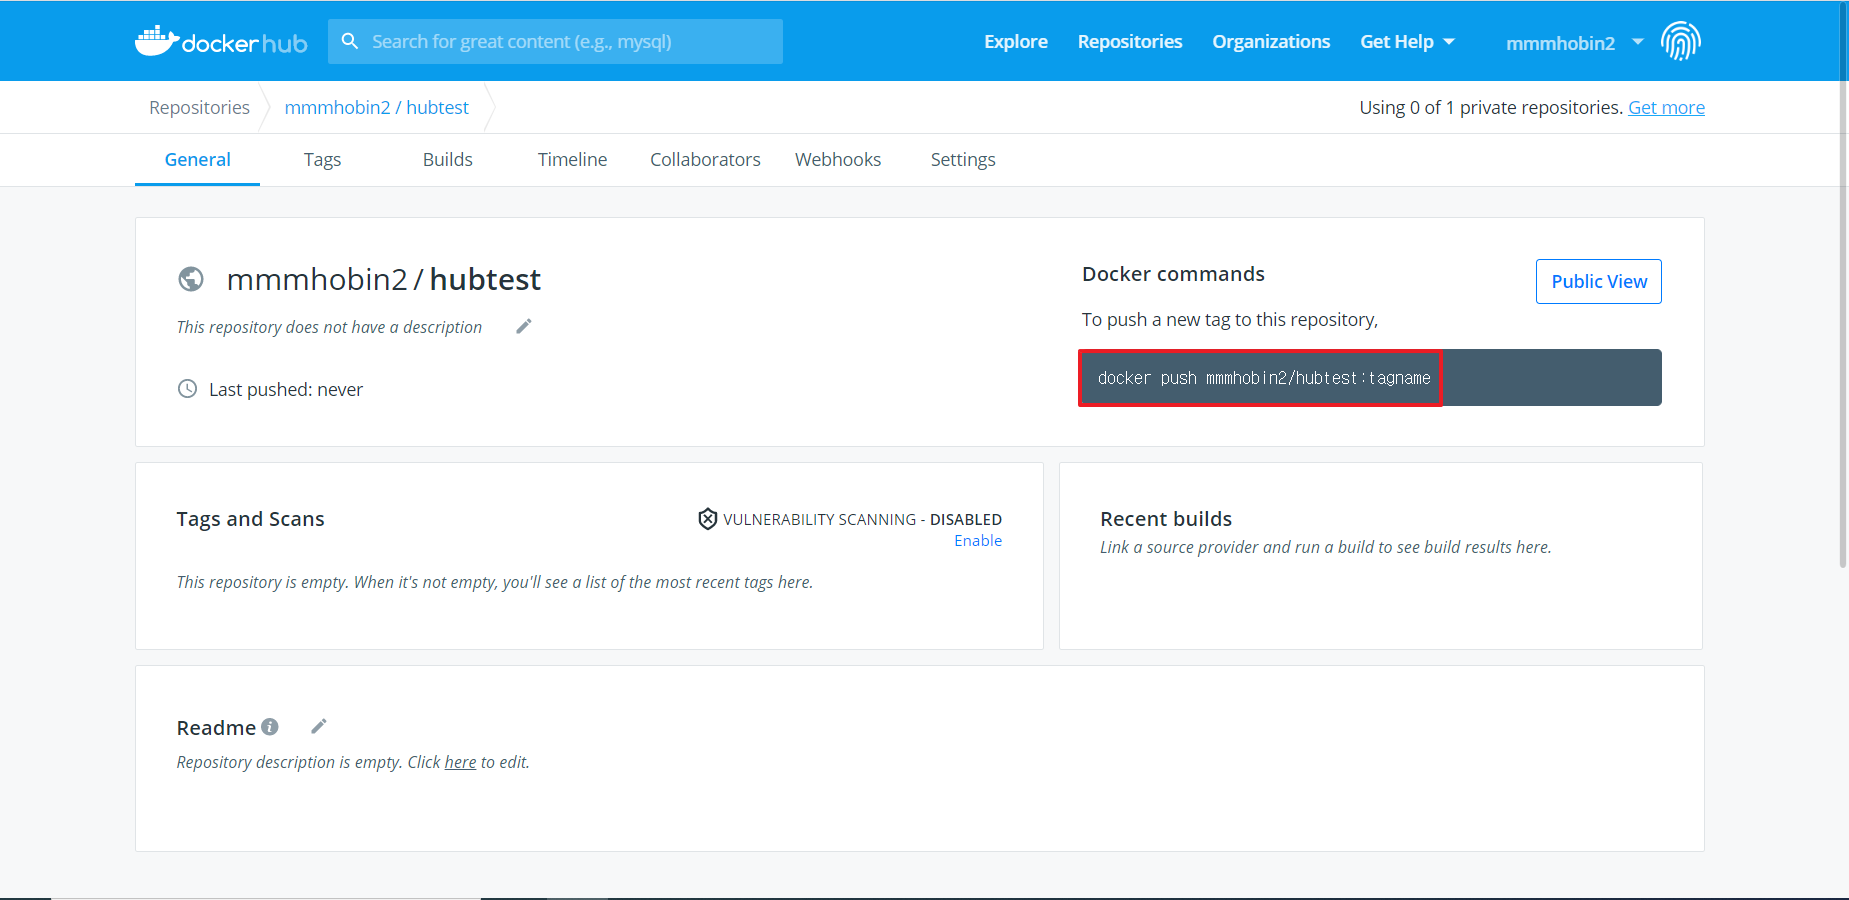
Task: Click the 'Tags and Scans' heading
Action: coord(250,519)
